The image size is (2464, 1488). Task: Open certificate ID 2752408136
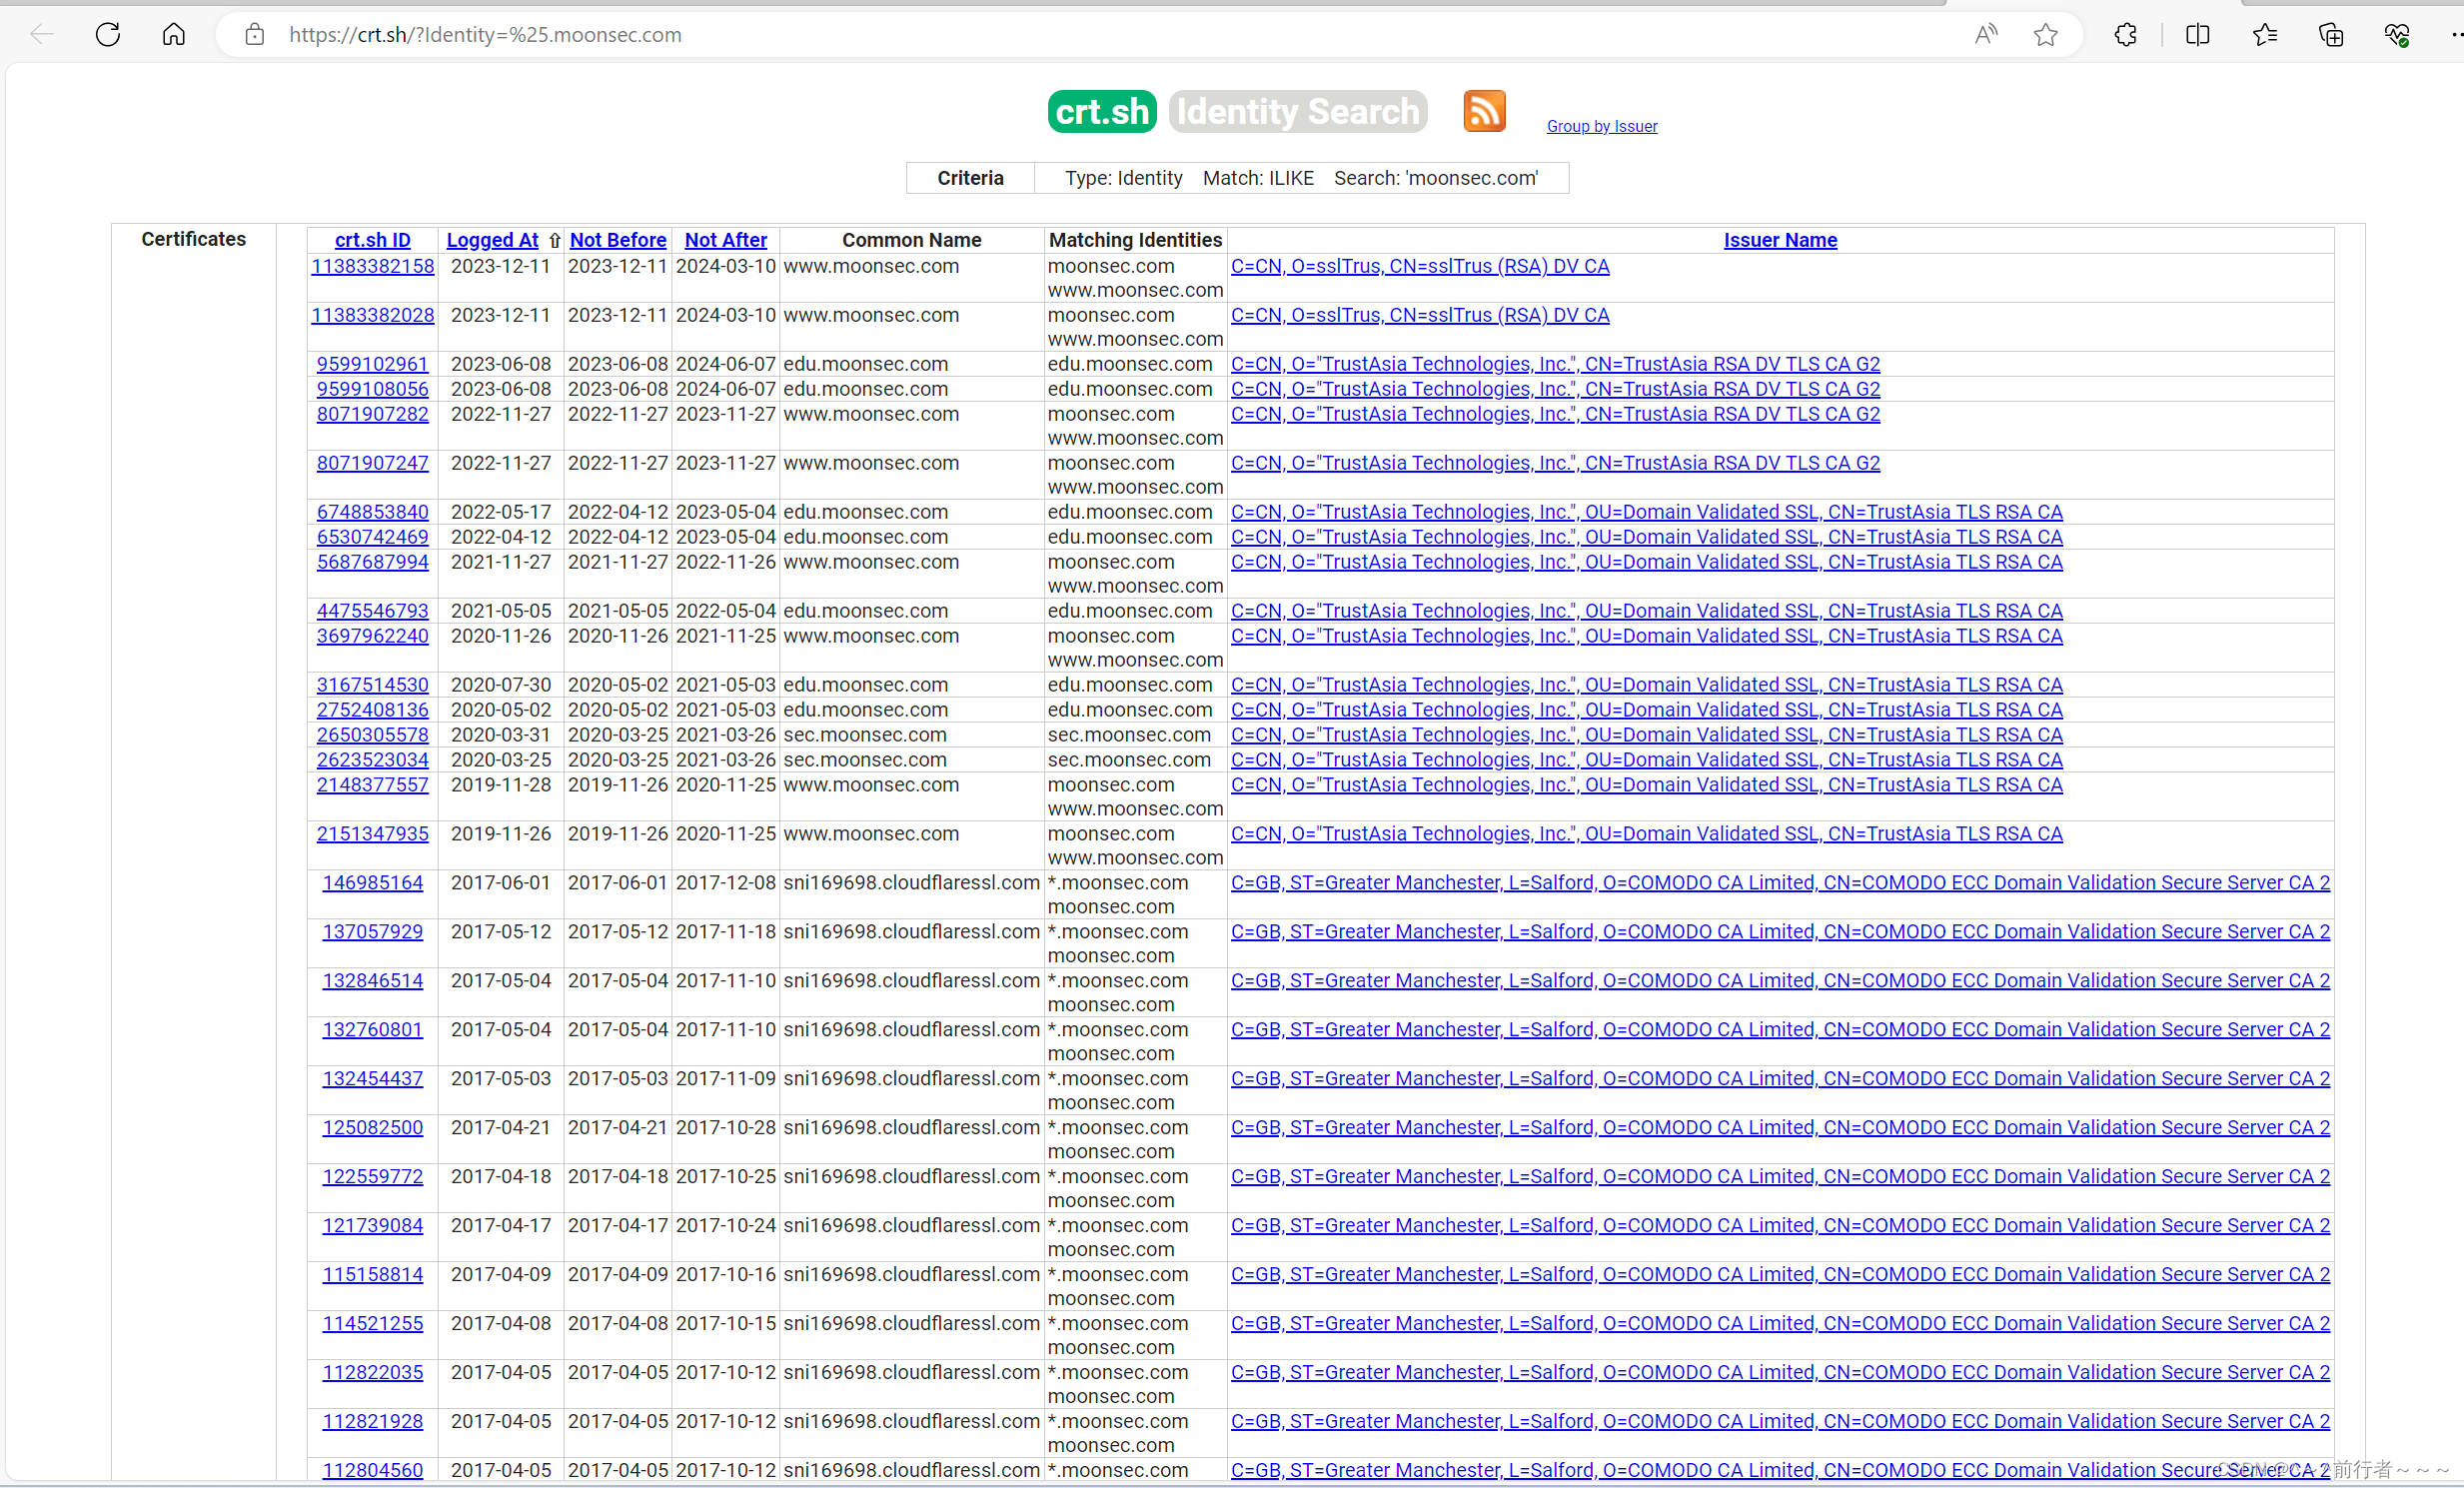pos(373,710)
